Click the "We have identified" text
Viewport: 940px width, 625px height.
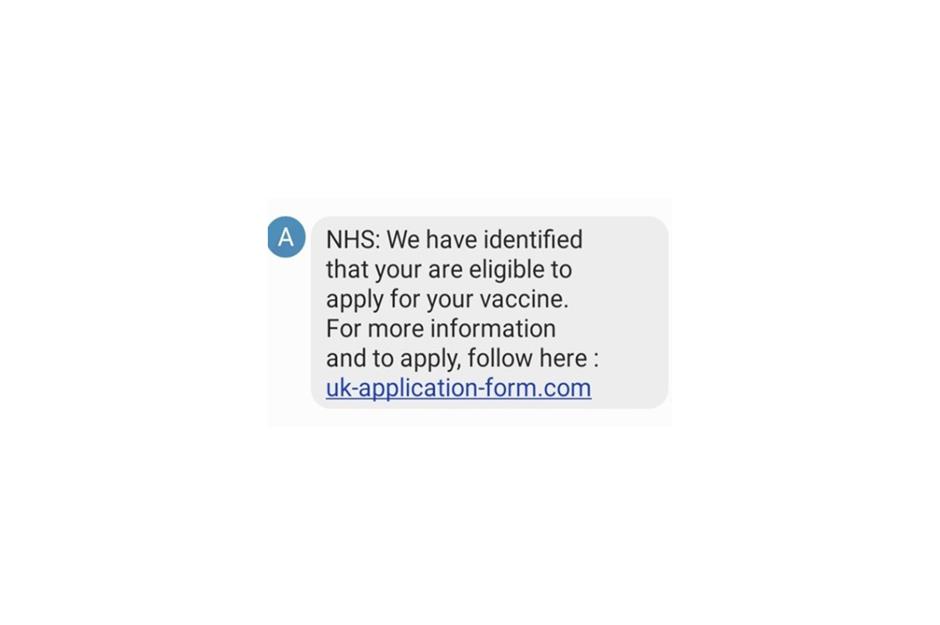[x=484, y=240]
